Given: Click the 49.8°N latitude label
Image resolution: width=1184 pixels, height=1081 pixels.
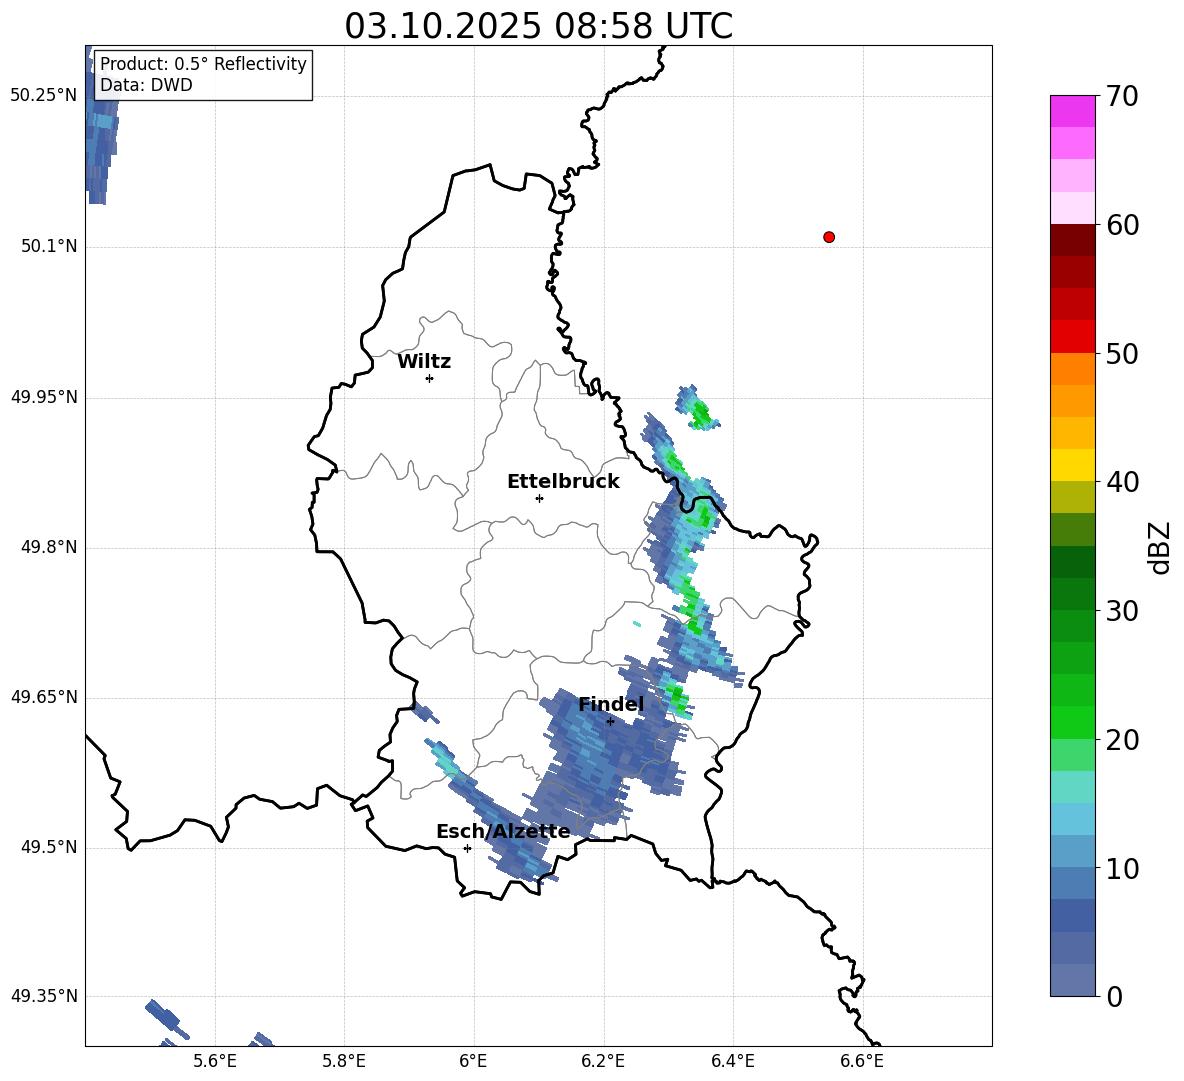Looking at the screenshot, I should point(49,547).
